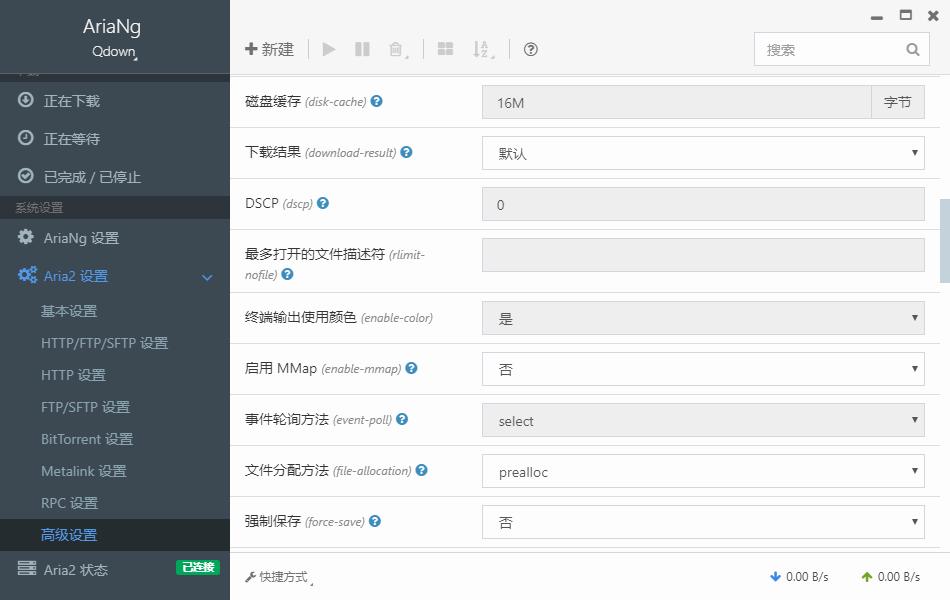The height and width of the screenshot is (600, 950).
Task: Open the 下载结果 默认 dropdown
Action: pyautogui.click(x=703, y=153)
